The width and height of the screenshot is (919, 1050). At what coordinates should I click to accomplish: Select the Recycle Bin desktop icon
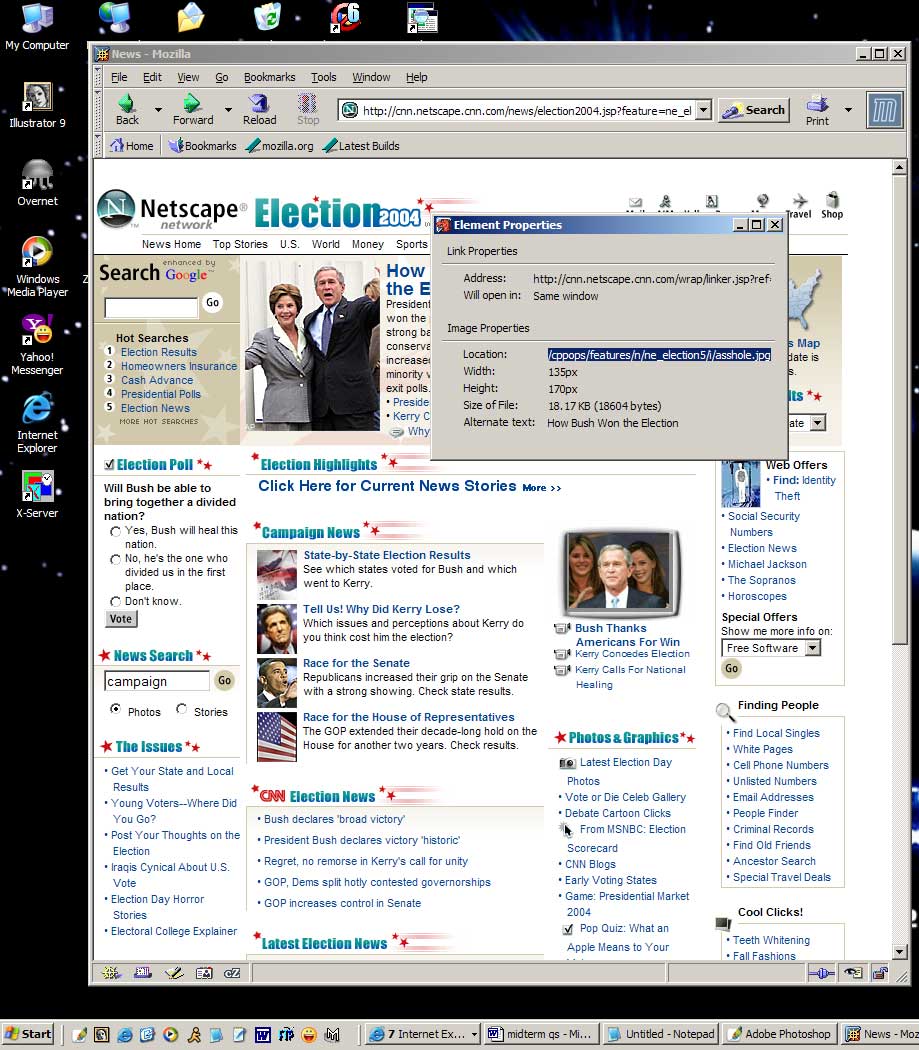click(267, 17)
